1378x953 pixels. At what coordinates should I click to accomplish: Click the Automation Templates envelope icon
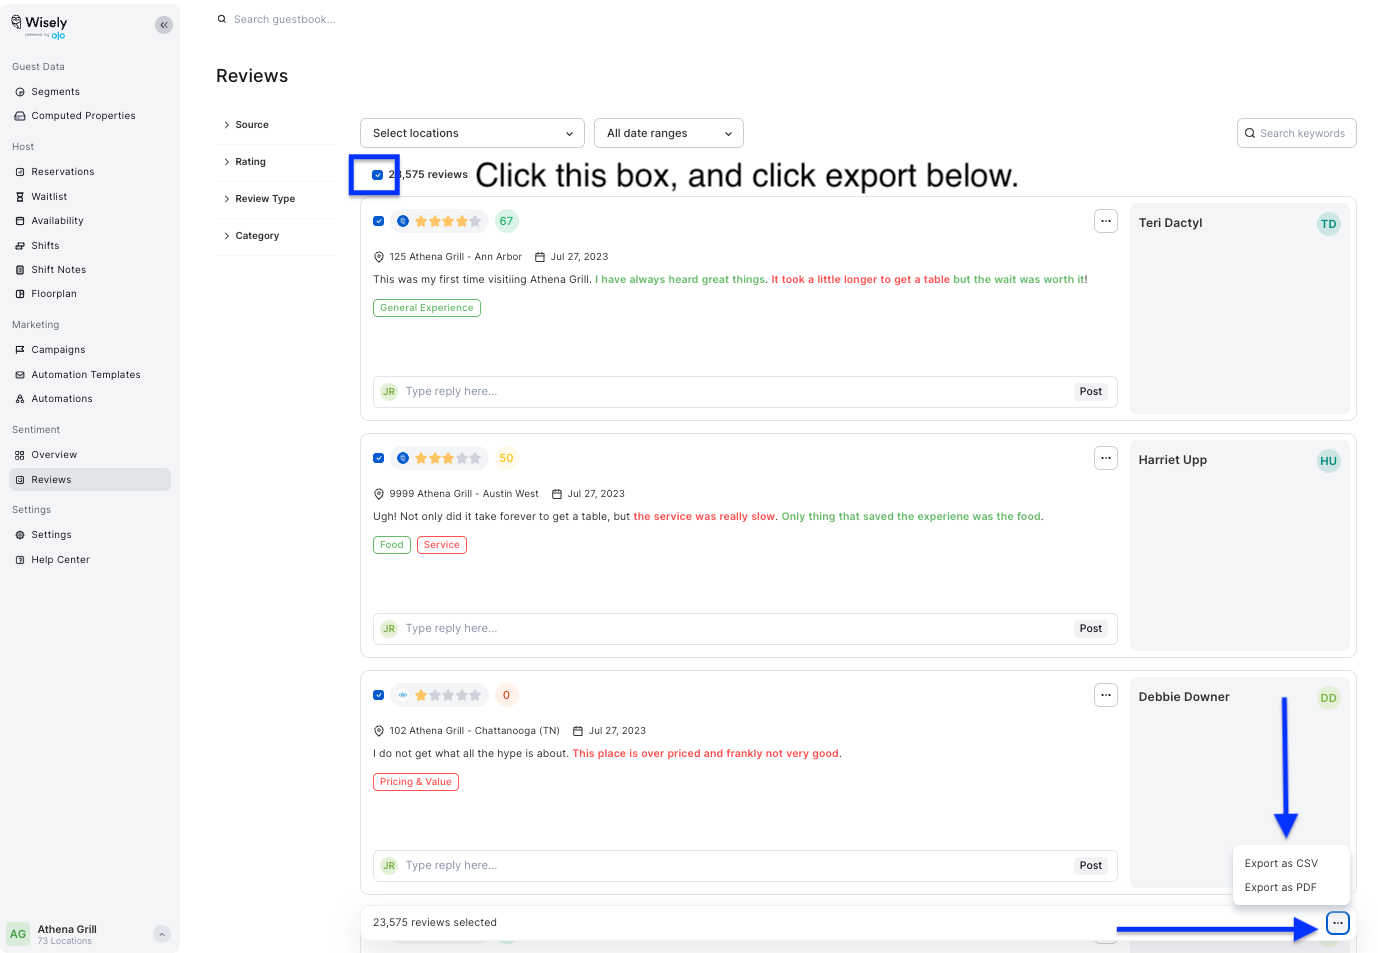tap(20, 375)
